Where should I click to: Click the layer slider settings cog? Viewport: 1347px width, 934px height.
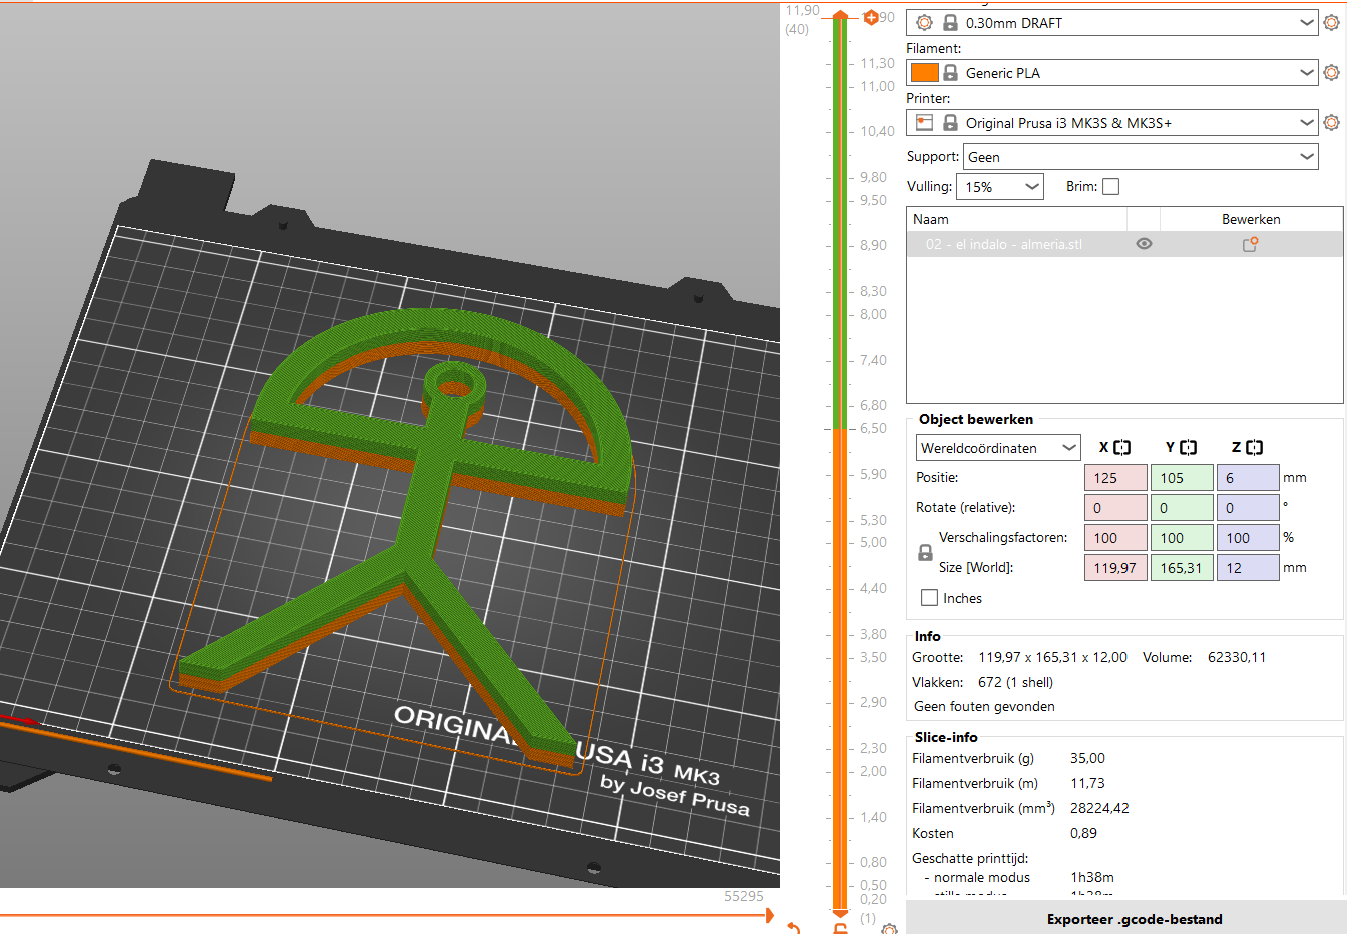point(889,929)
